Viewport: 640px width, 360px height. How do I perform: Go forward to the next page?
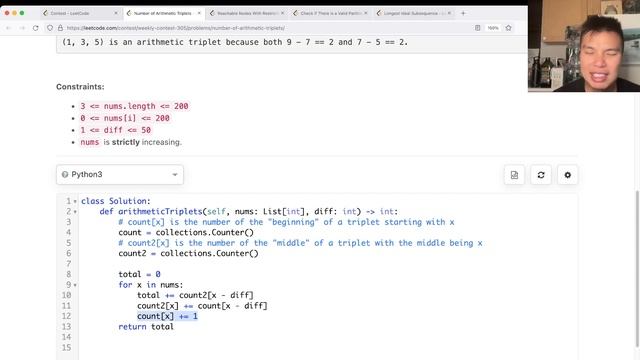pos(22,28)
